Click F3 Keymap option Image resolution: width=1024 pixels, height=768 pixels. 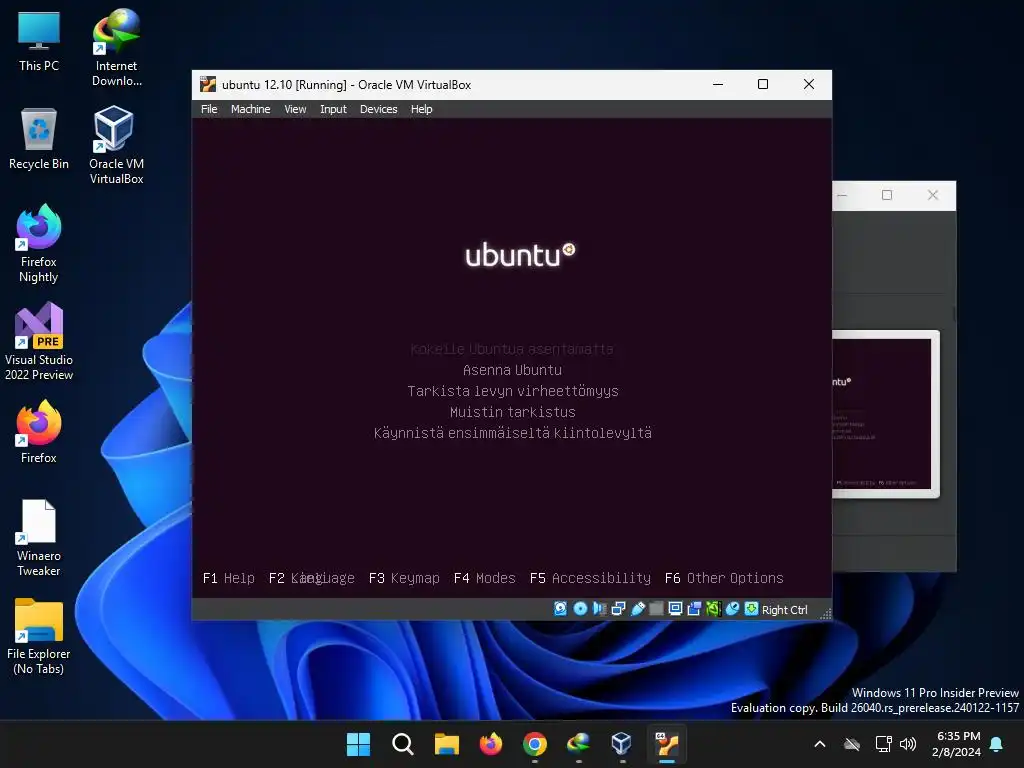[x=404, y=578]
